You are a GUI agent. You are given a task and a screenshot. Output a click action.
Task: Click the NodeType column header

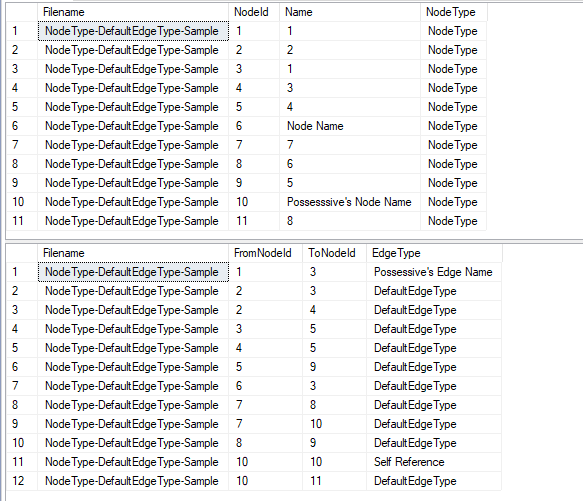(454, 12)
